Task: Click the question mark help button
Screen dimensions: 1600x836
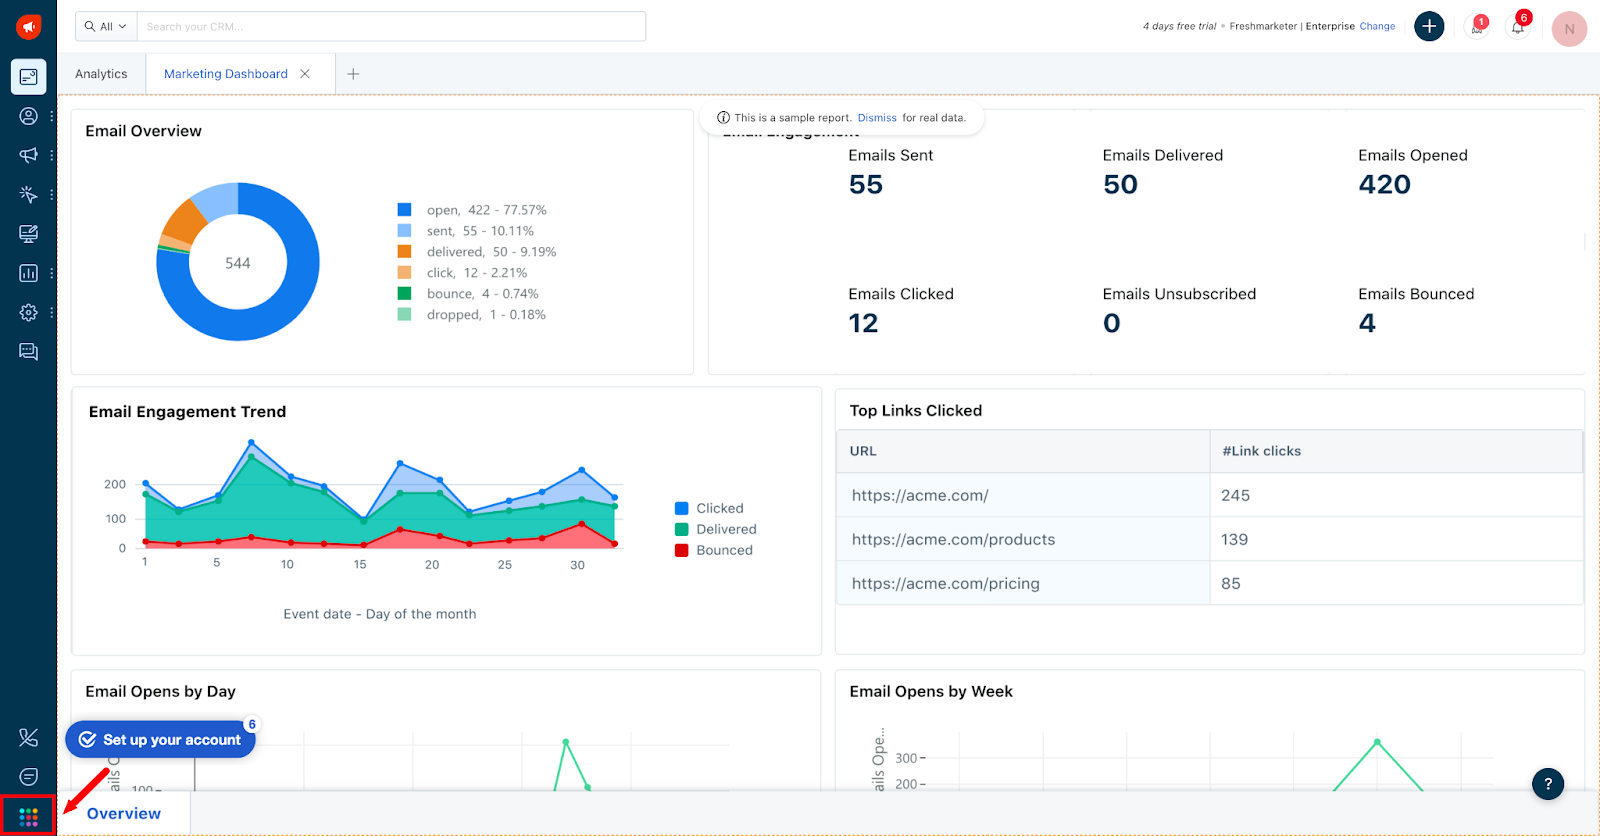Action: click(x=1548, y=784)
